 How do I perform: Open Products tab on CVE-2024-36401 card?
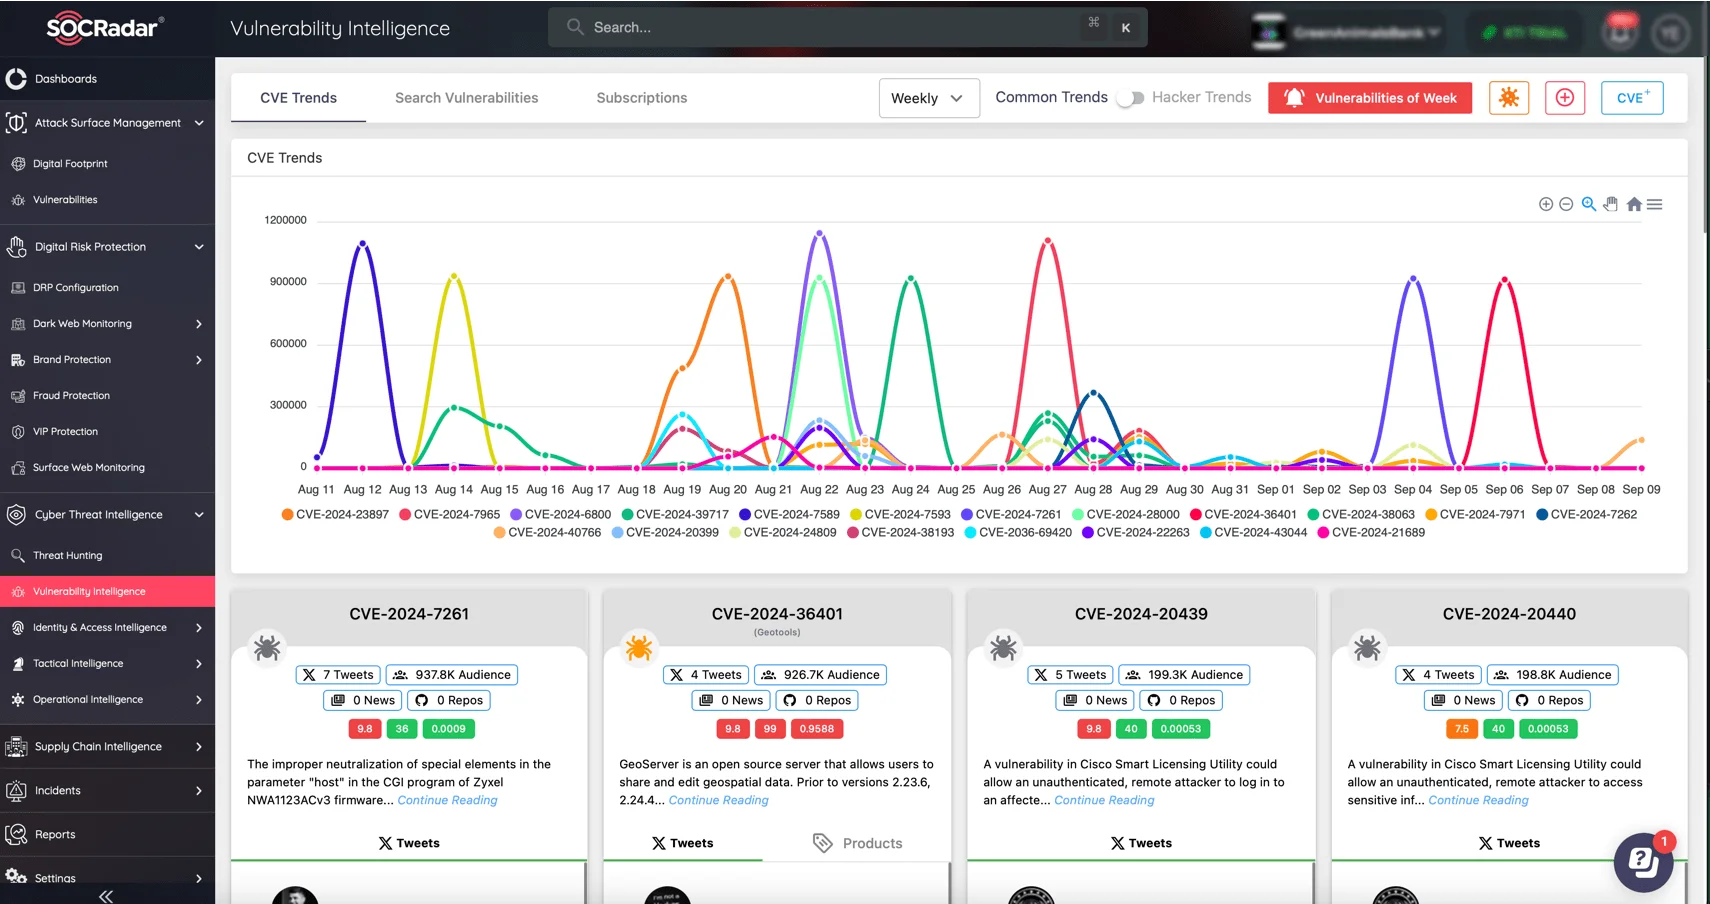click(x=857, y=843)
